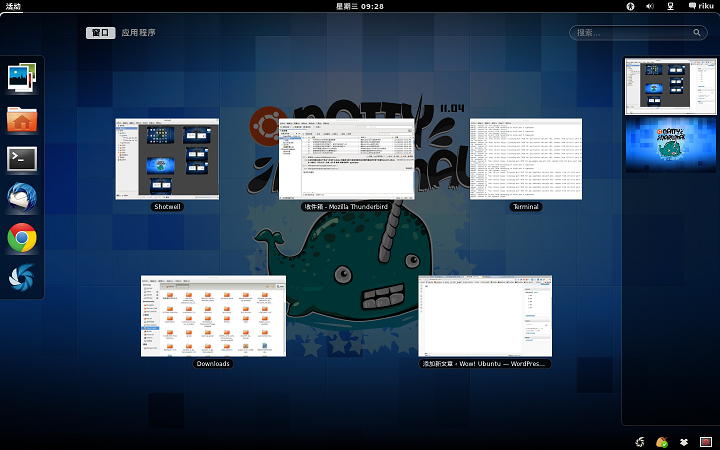The height and width of the screenshot is (450, 720).
Task: Switch to the 应用程序 (Applications) tab
Action: coord(138,33)
